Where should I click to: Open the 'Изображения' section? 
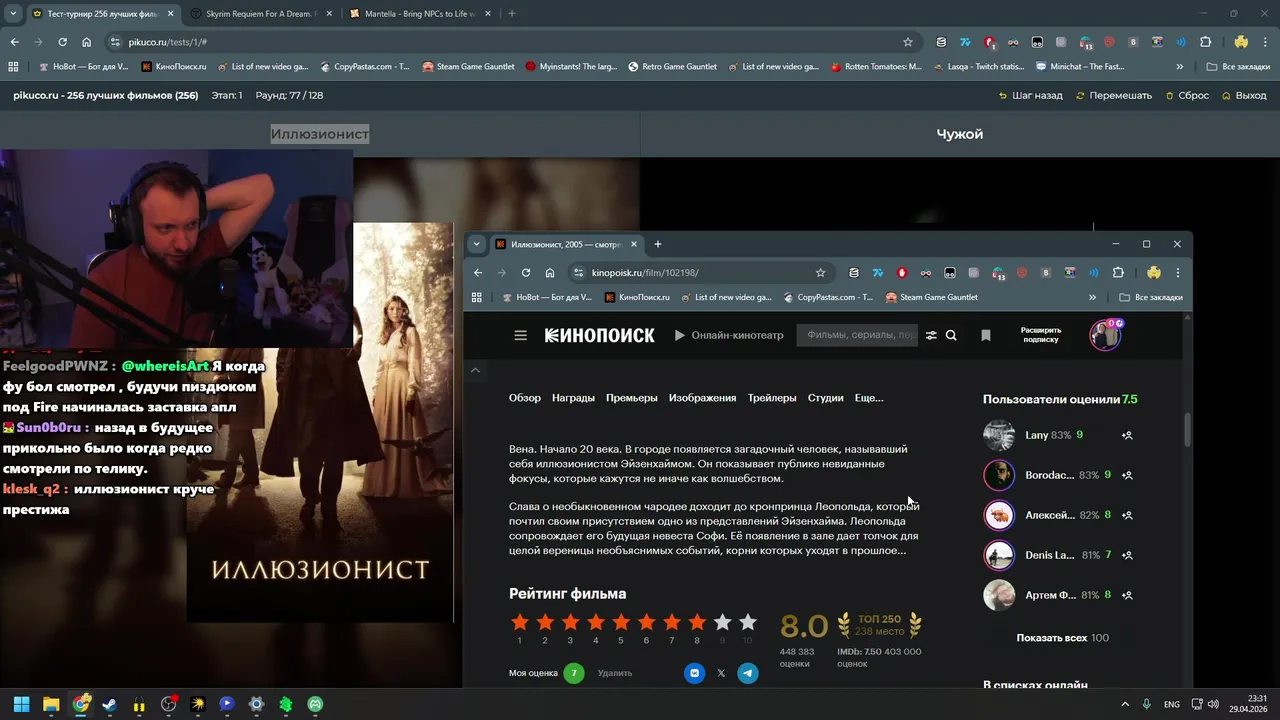[x=702, y=398]
